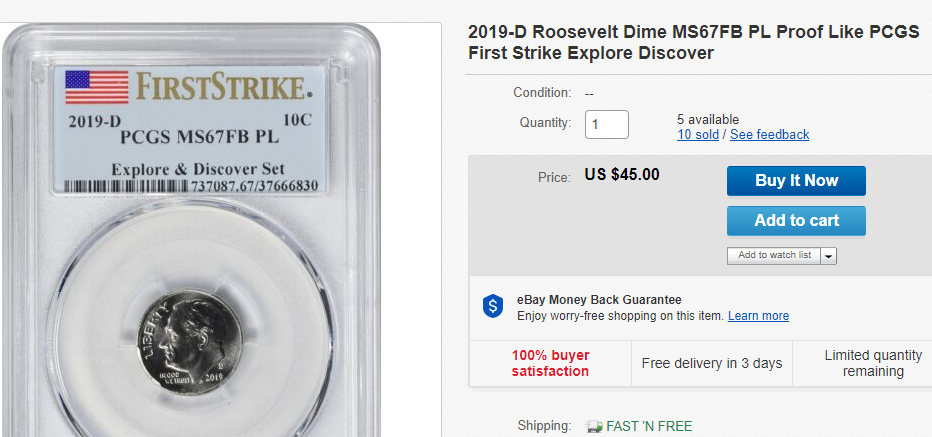Click the Quantity input field
932x437 pixels.
coord(606,125)
